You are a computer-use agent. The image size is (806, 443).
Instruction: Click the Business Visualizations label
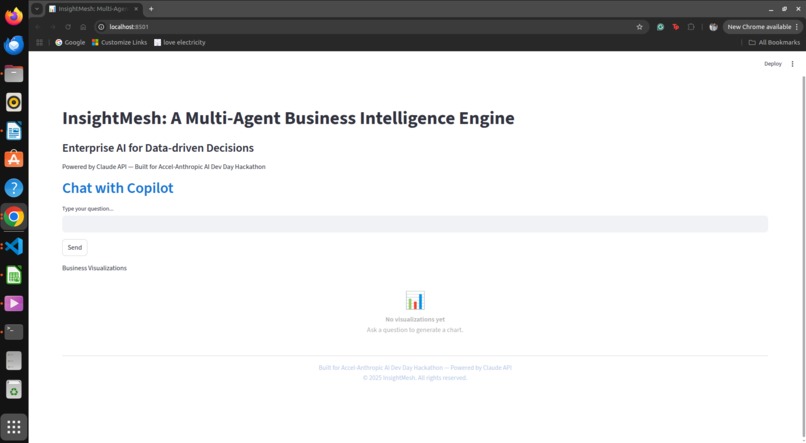[x=94, y=268]
